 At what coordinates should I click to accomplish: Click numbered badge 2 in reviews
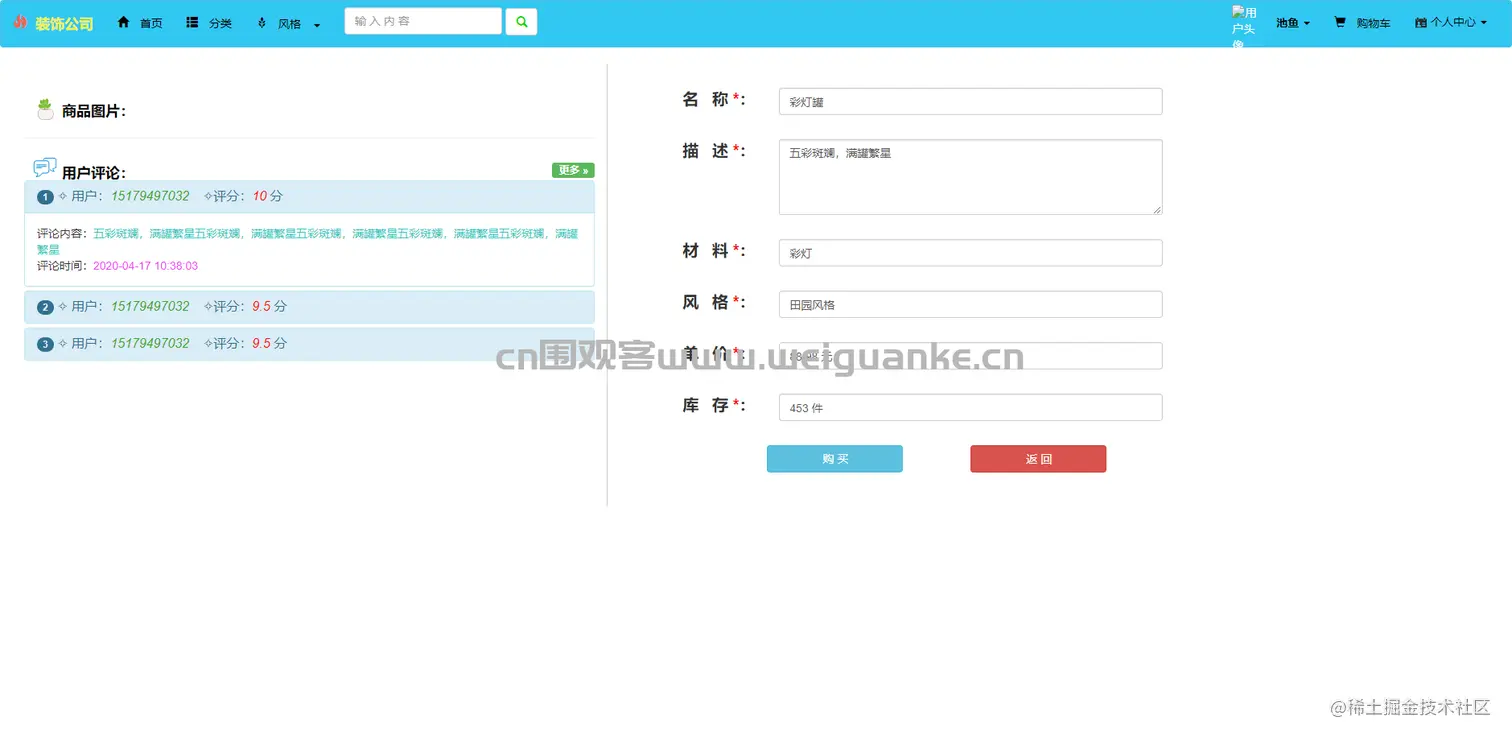click(45, 307)
